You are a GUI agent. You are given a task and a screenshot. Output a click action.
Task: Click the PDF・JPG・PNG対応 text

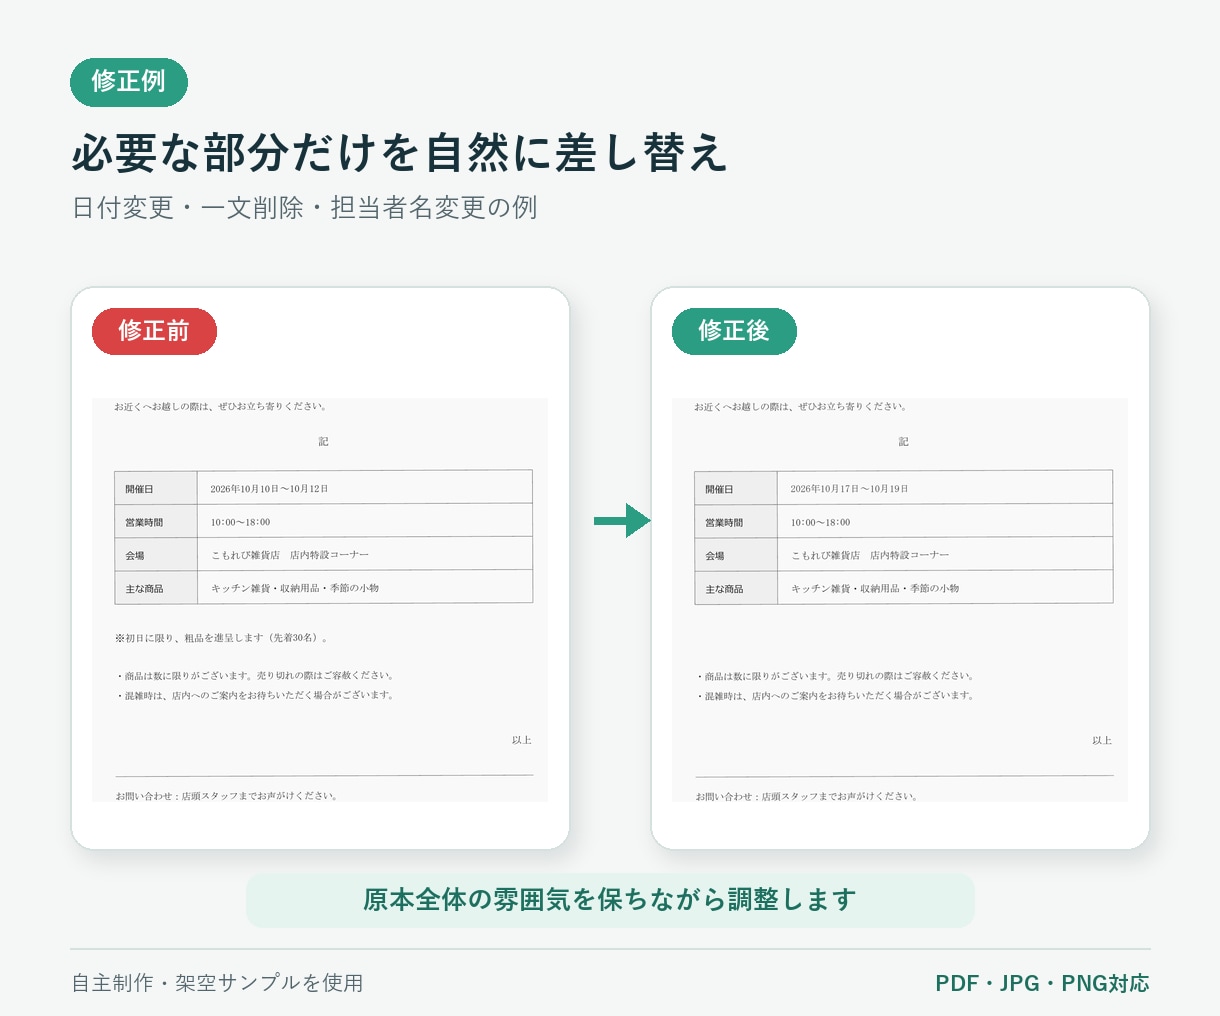pyautogui.click(x=1042, y=983)
